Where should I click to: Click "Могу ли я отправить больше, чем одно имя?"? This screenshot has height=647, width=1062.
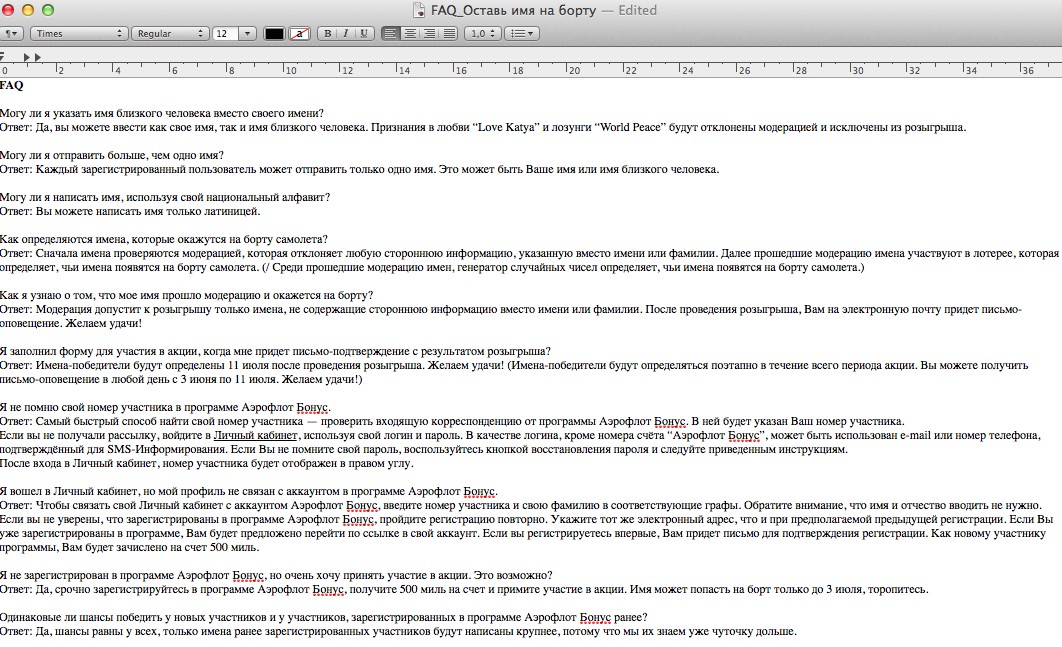(112, 155)
